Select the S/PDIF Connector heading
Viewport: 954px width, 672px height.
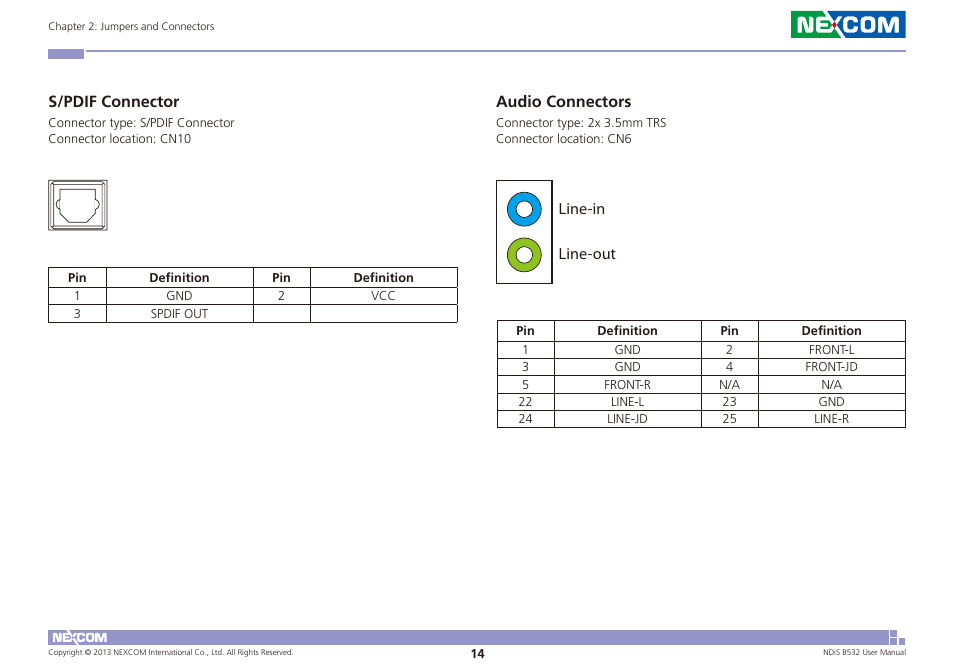pos(114,102)
